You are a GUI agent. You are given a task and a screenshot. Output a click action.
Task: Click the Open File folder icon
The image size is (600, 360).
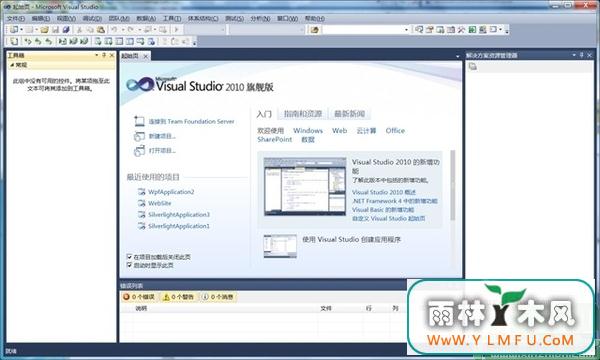[x=45, y=29]
